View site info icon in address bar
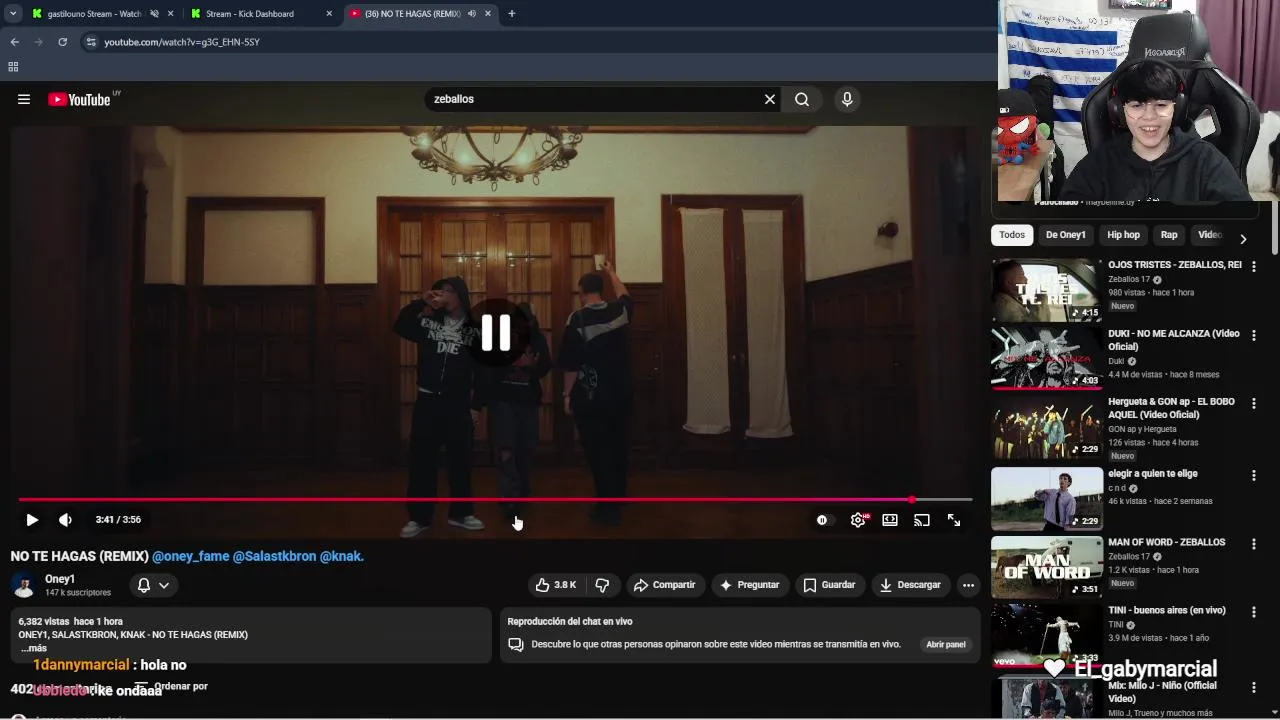The width and height of the screenshot is (1280, 720). point(91,42)
